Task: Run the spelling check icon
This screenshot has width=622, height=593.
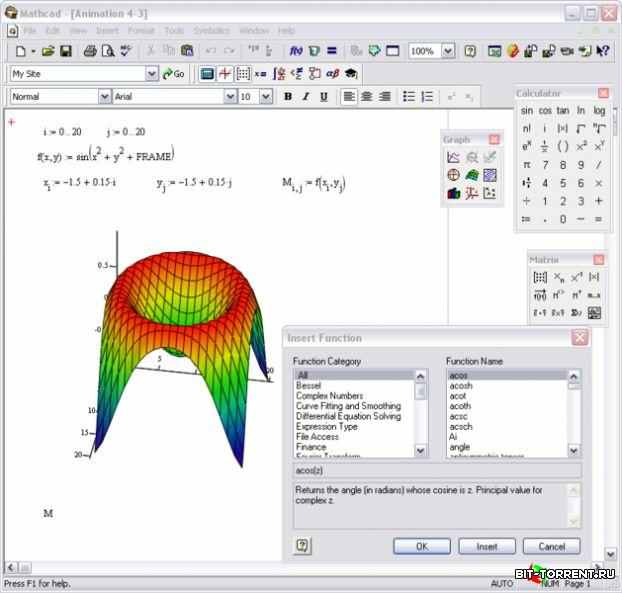Action: click(x=126, y=51)
